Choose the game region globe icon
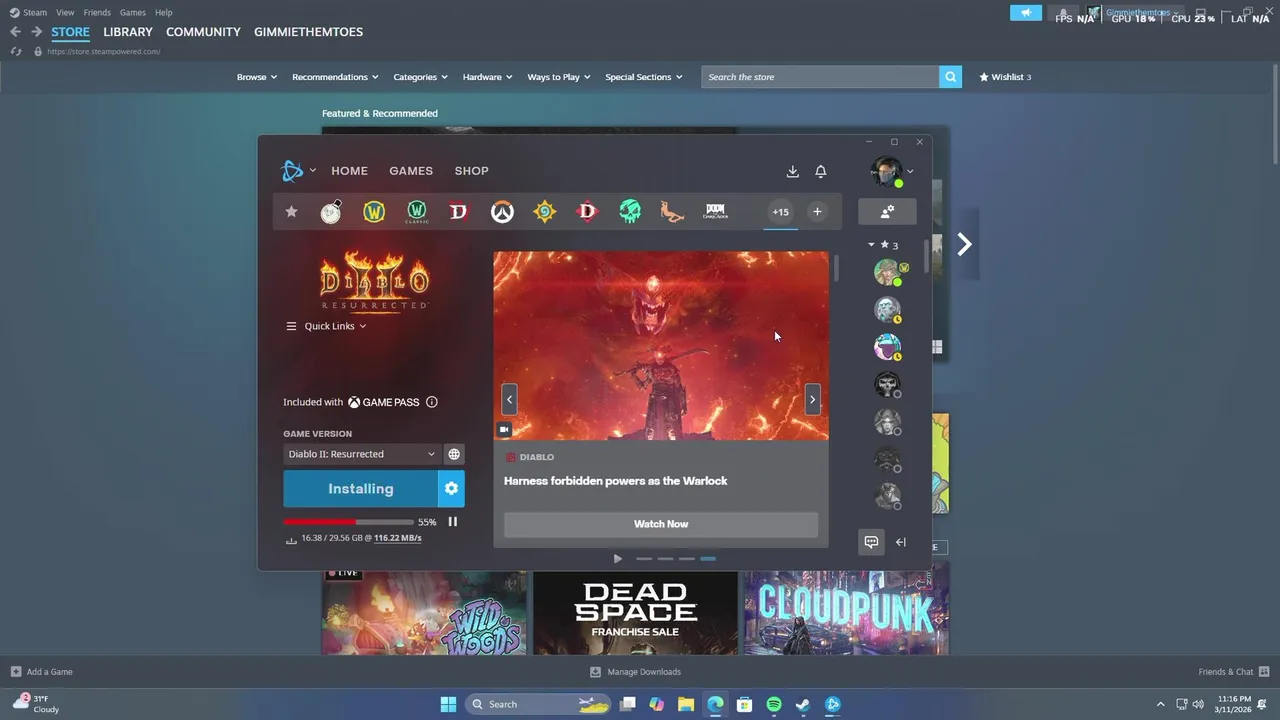This screenshot has width=1280, height=720. 454,454
